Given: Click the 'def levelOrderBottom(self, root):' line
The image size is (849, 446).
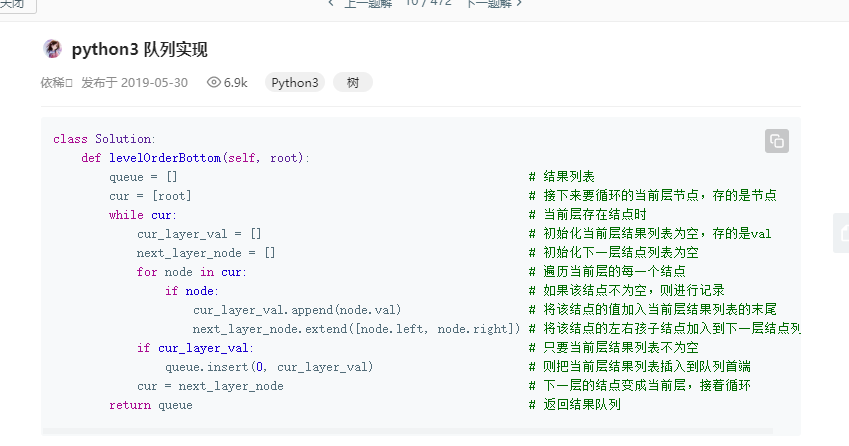Looking at the screenshot, I should [x=195, y=158].
